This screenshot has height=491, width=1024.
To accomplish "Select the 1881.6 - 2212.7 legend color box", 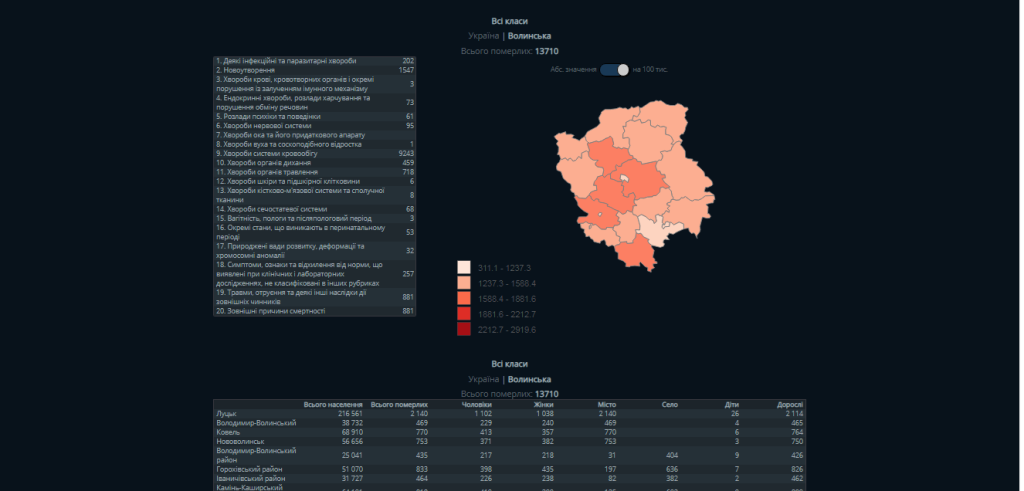I will (464, 314).
